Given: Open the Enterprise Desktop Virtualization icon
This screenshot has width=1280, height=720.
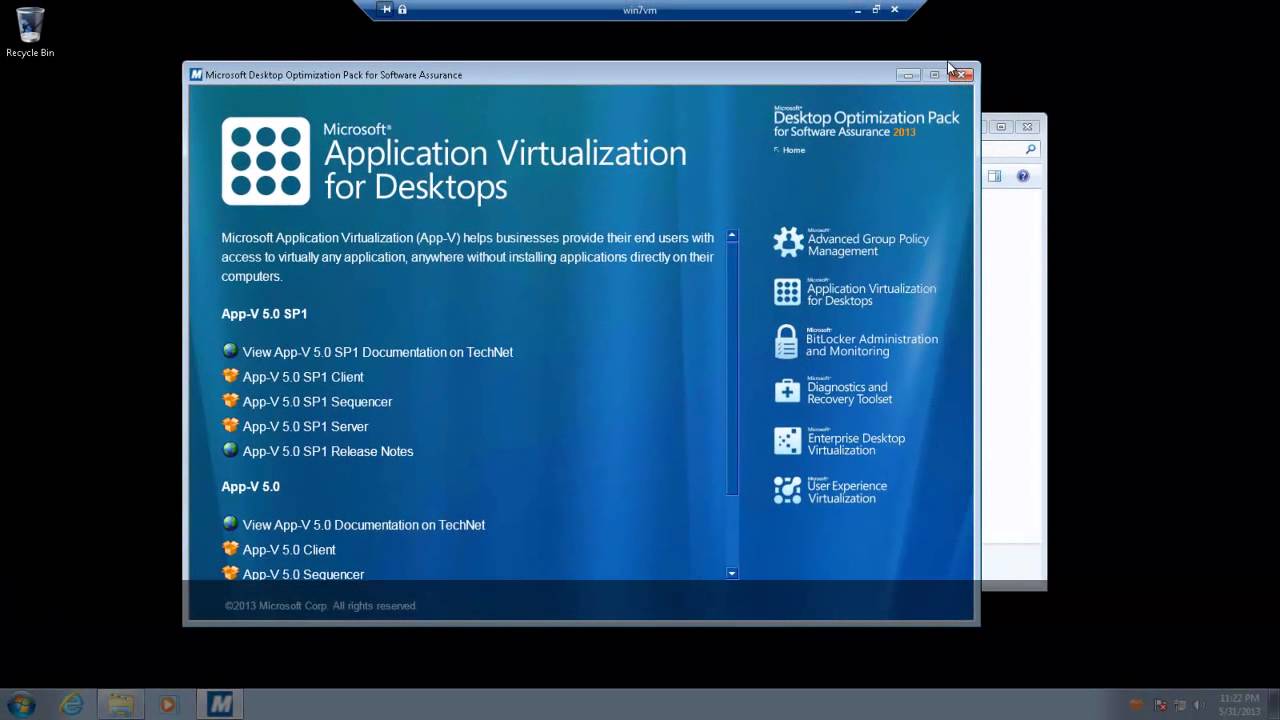Looking at the screenshot, I should point(788,441).
